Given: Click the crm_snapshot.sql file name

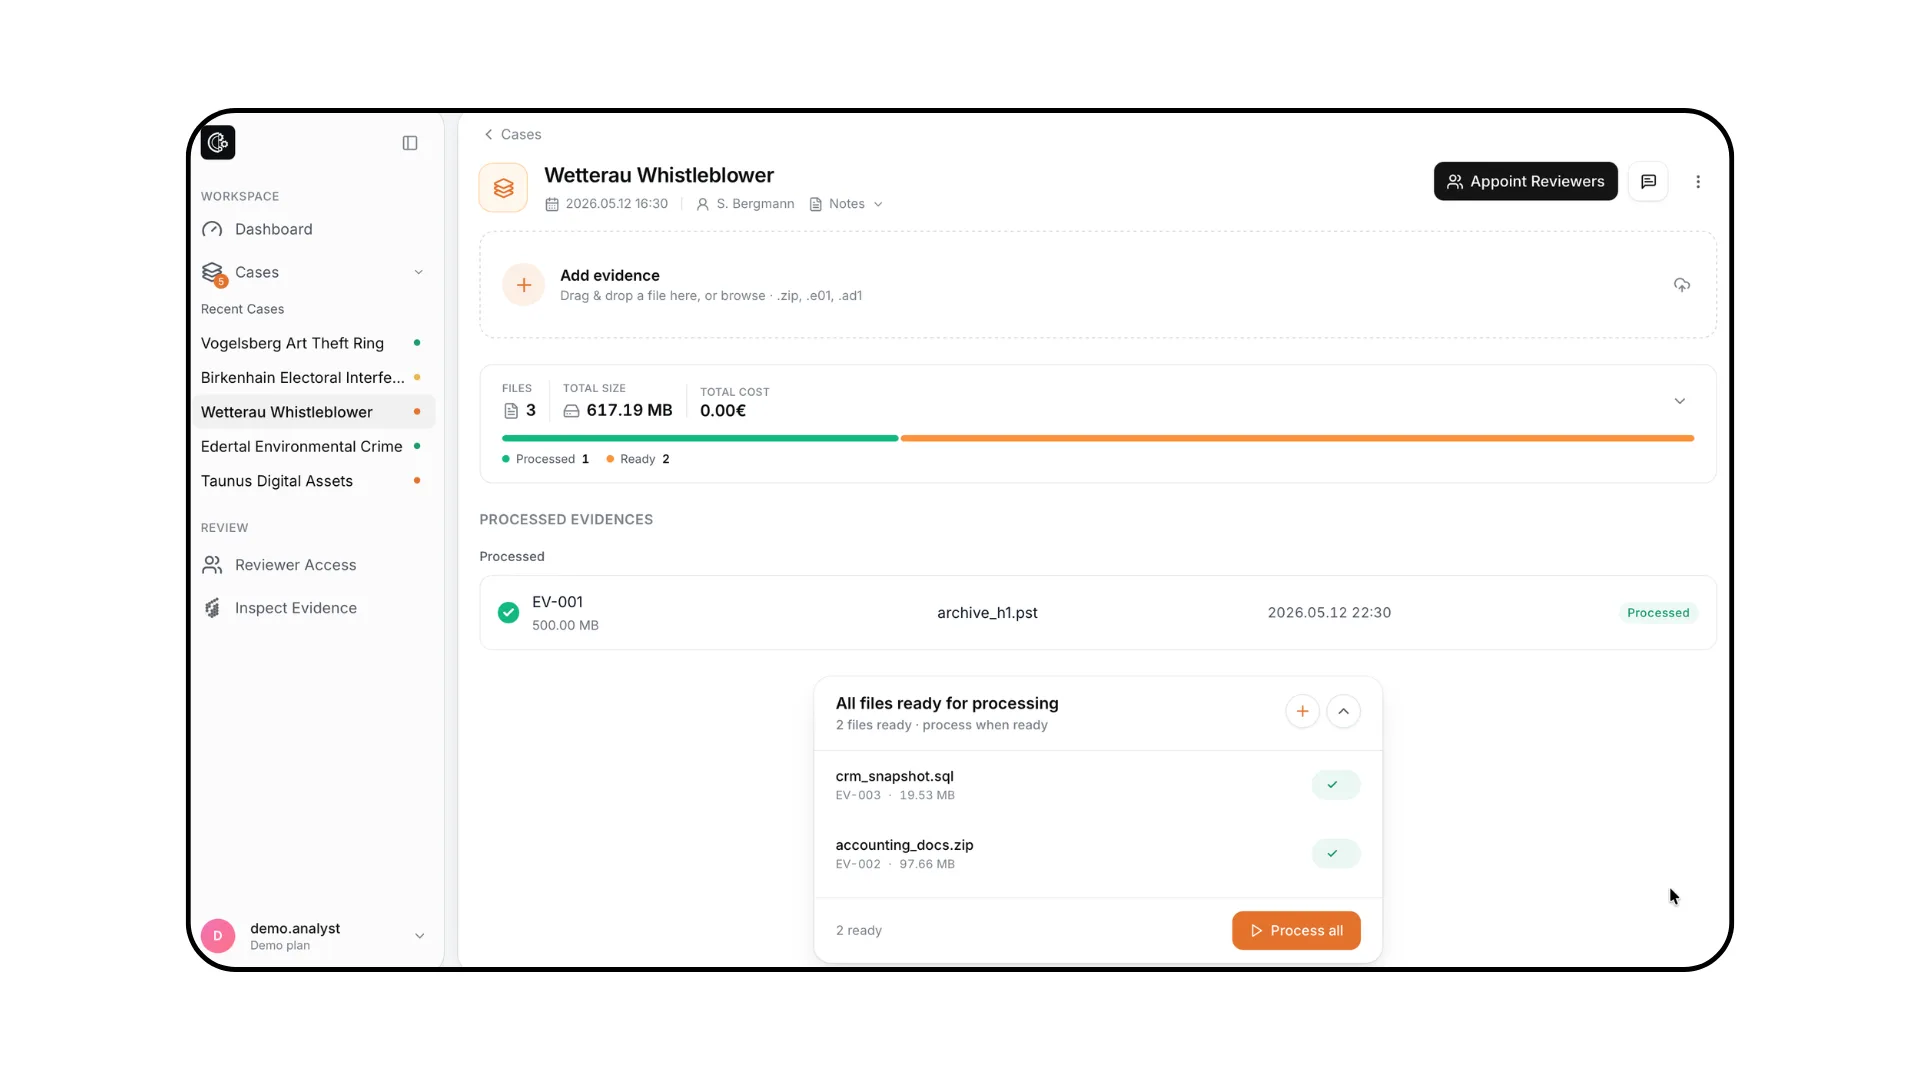Looking at the screenshot, I should click(894, 776).
